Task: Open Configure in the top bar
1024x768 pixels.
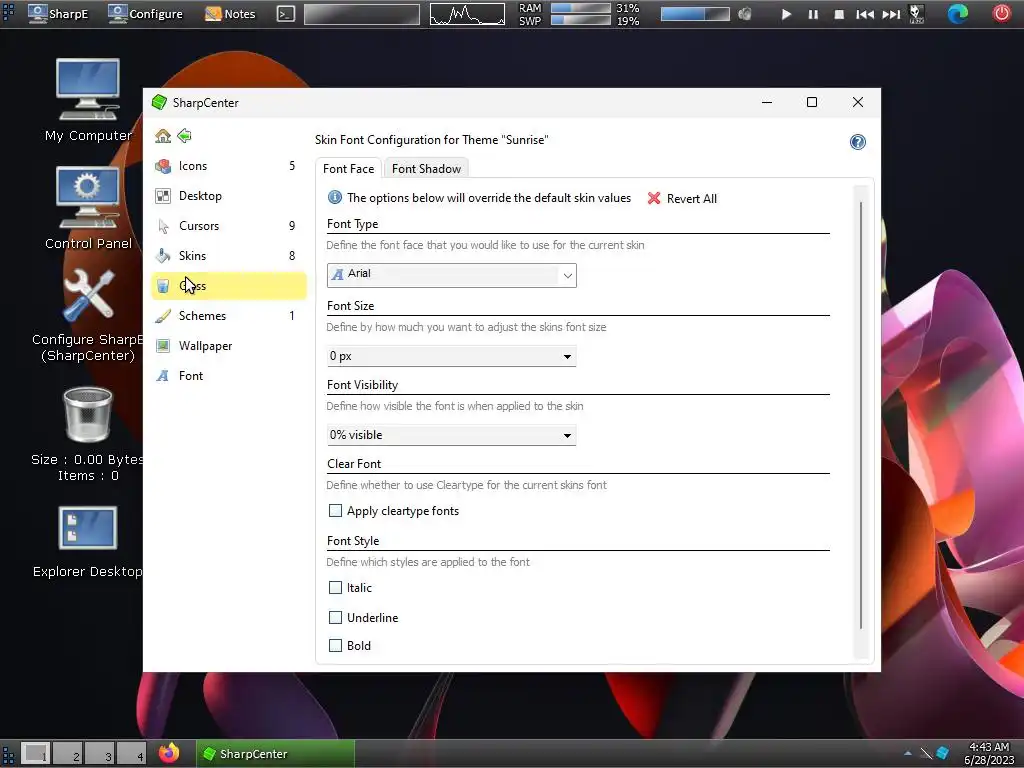Action: (x=146, y=14)
